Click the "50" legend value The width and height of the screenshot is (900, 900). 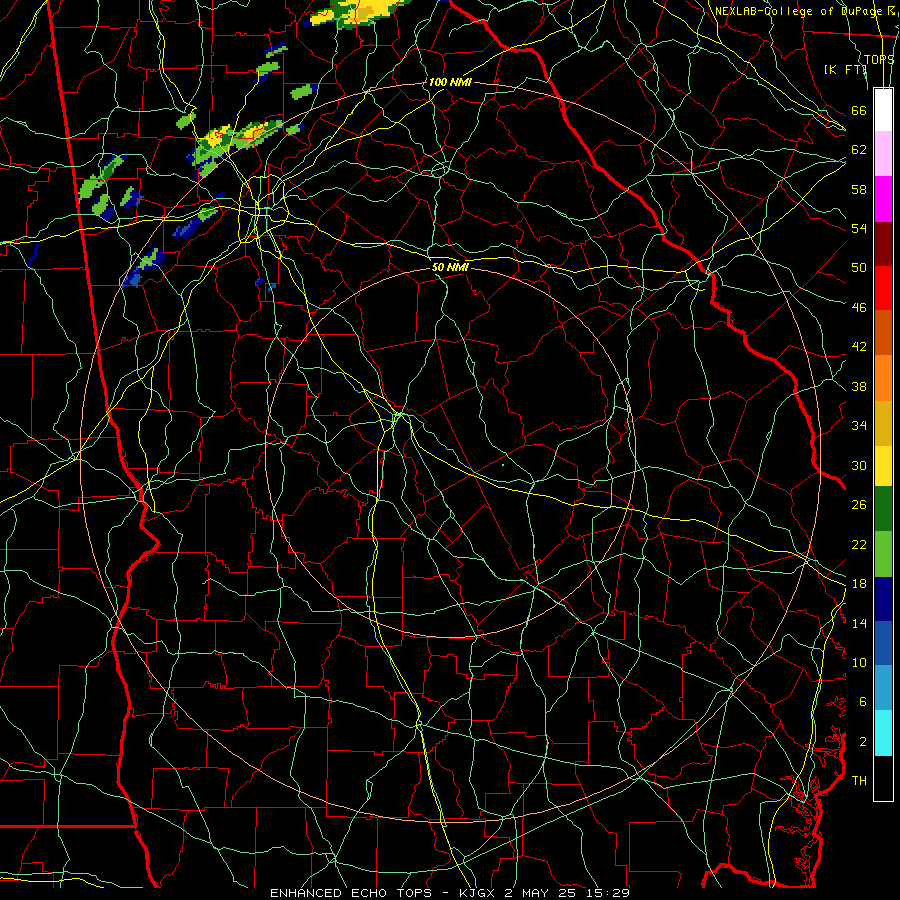click(859, 268)
